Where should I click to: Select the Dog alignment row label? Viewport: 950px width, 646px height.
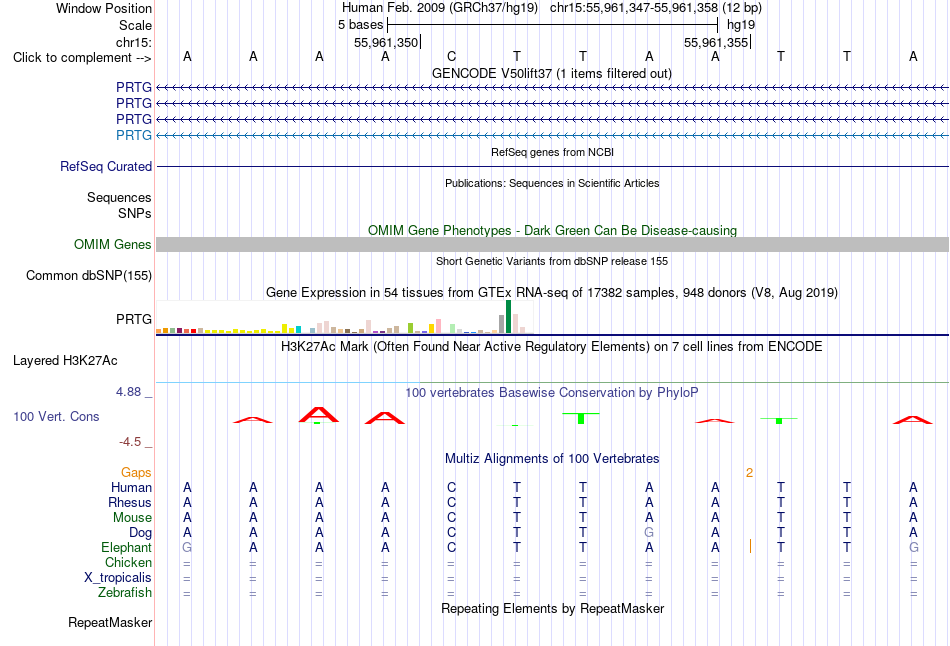140,533
